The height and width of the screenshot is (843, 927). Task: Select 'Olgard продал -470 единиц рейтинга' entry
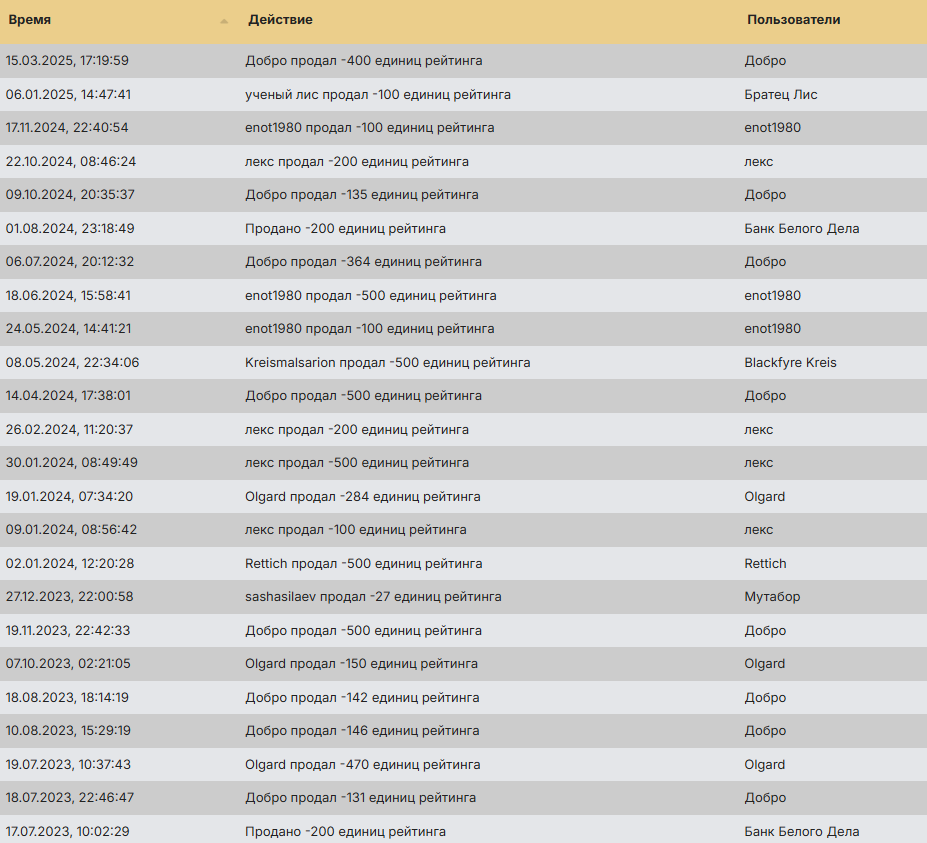tap(362, 765)
